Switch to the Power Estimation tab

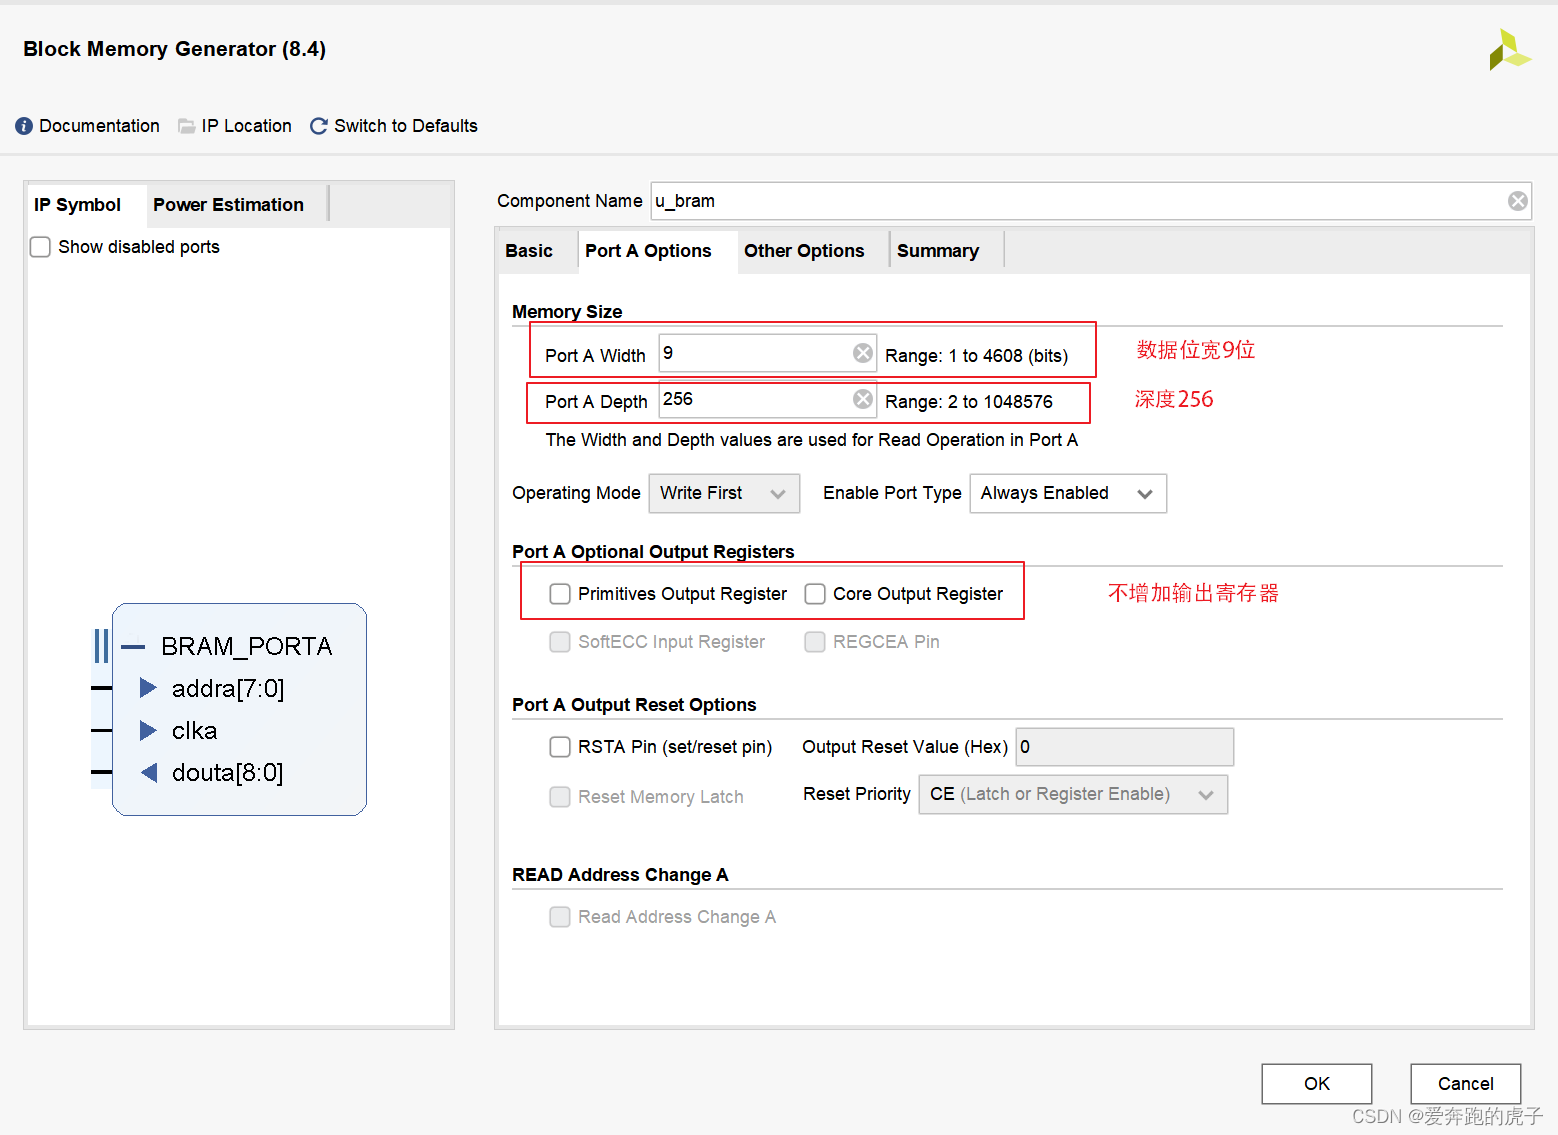(229, 204)
